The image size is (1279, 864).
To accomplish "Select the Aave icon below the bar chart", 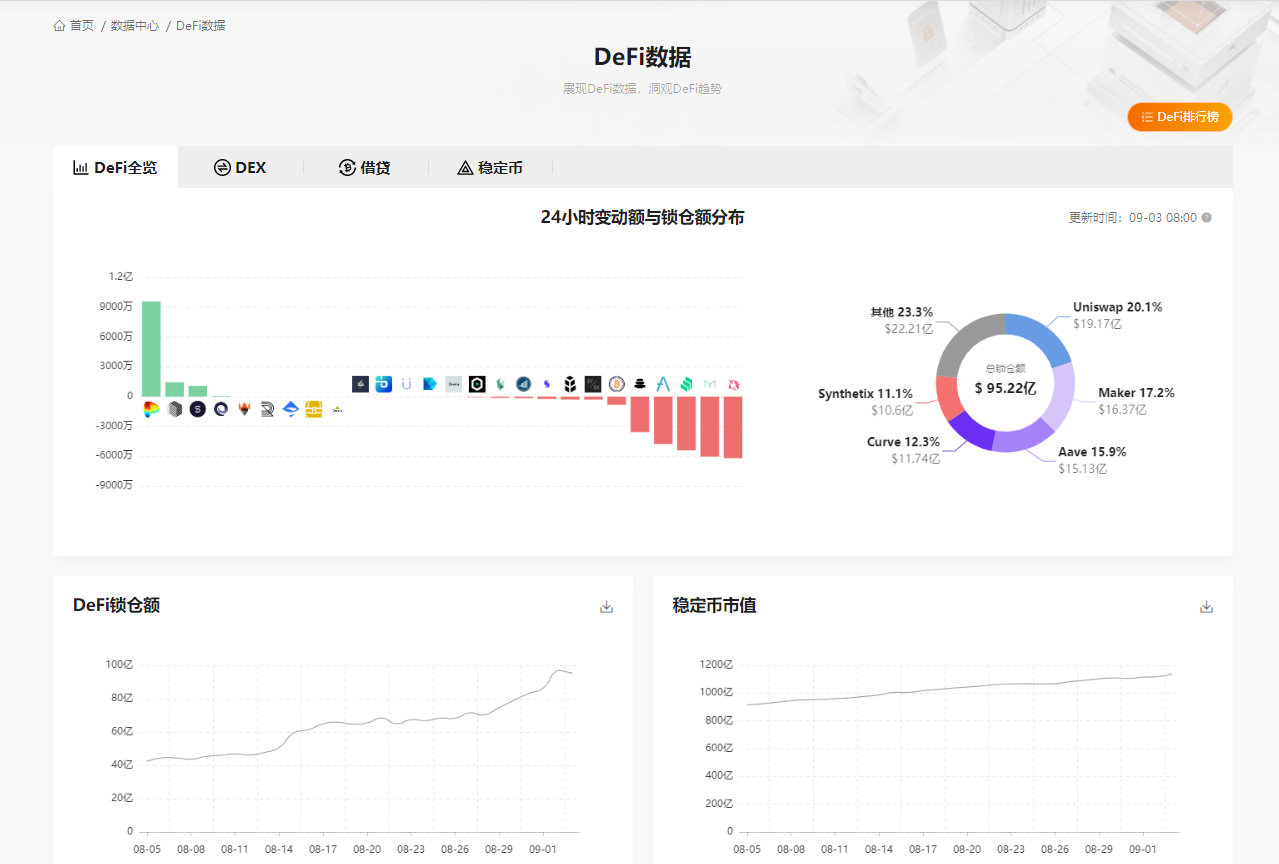I will pos(663,383).
